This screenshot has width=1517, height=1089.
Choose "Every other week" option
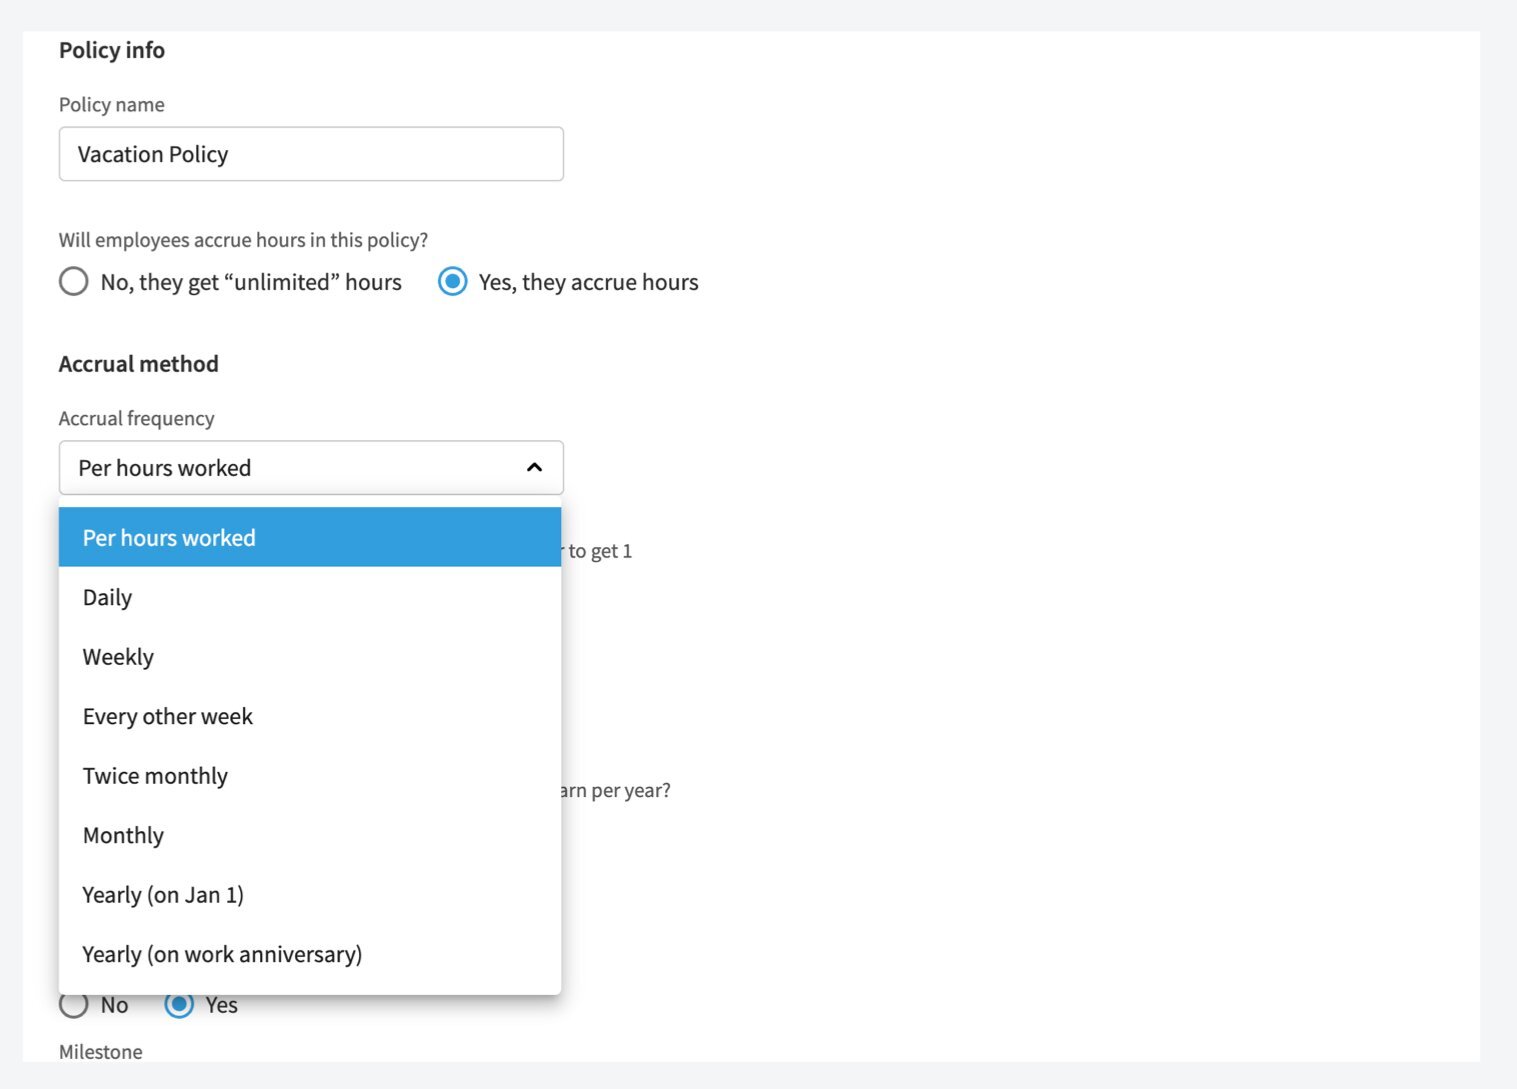(x=168, y=717)
